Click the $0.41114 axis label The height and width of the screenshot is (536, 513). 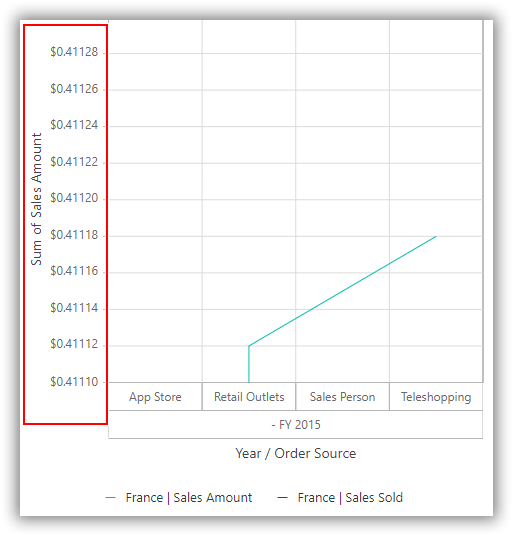click(x=74, y=308)
